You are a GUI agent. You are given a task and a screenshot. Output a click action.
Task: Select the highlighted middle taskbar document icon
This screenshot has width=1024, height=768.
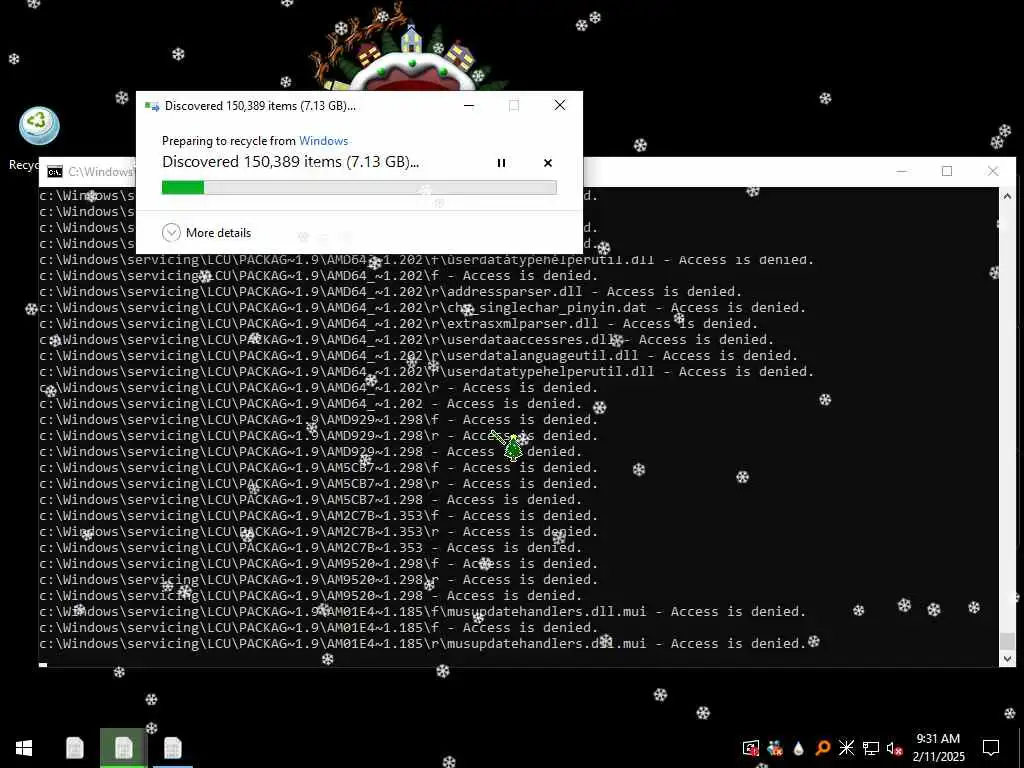click(123, 748)
